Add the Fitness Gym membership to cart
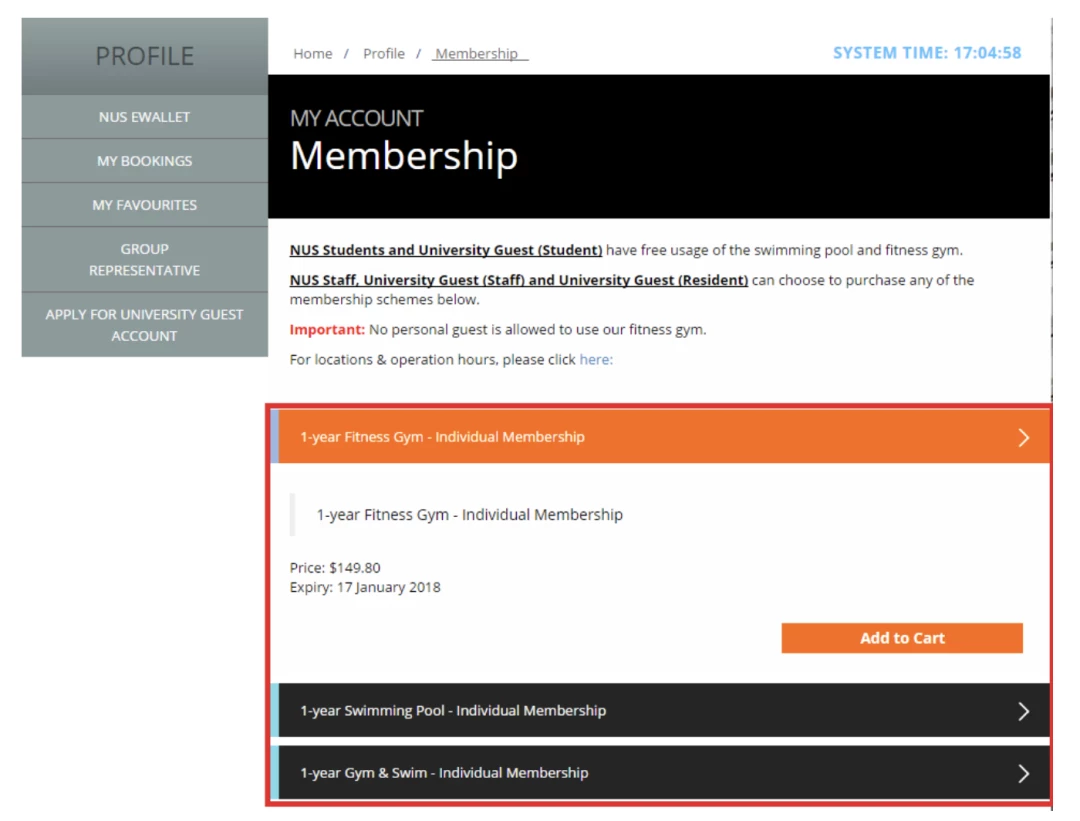This screenshot has width=1080, height=821. click(902, 638)
